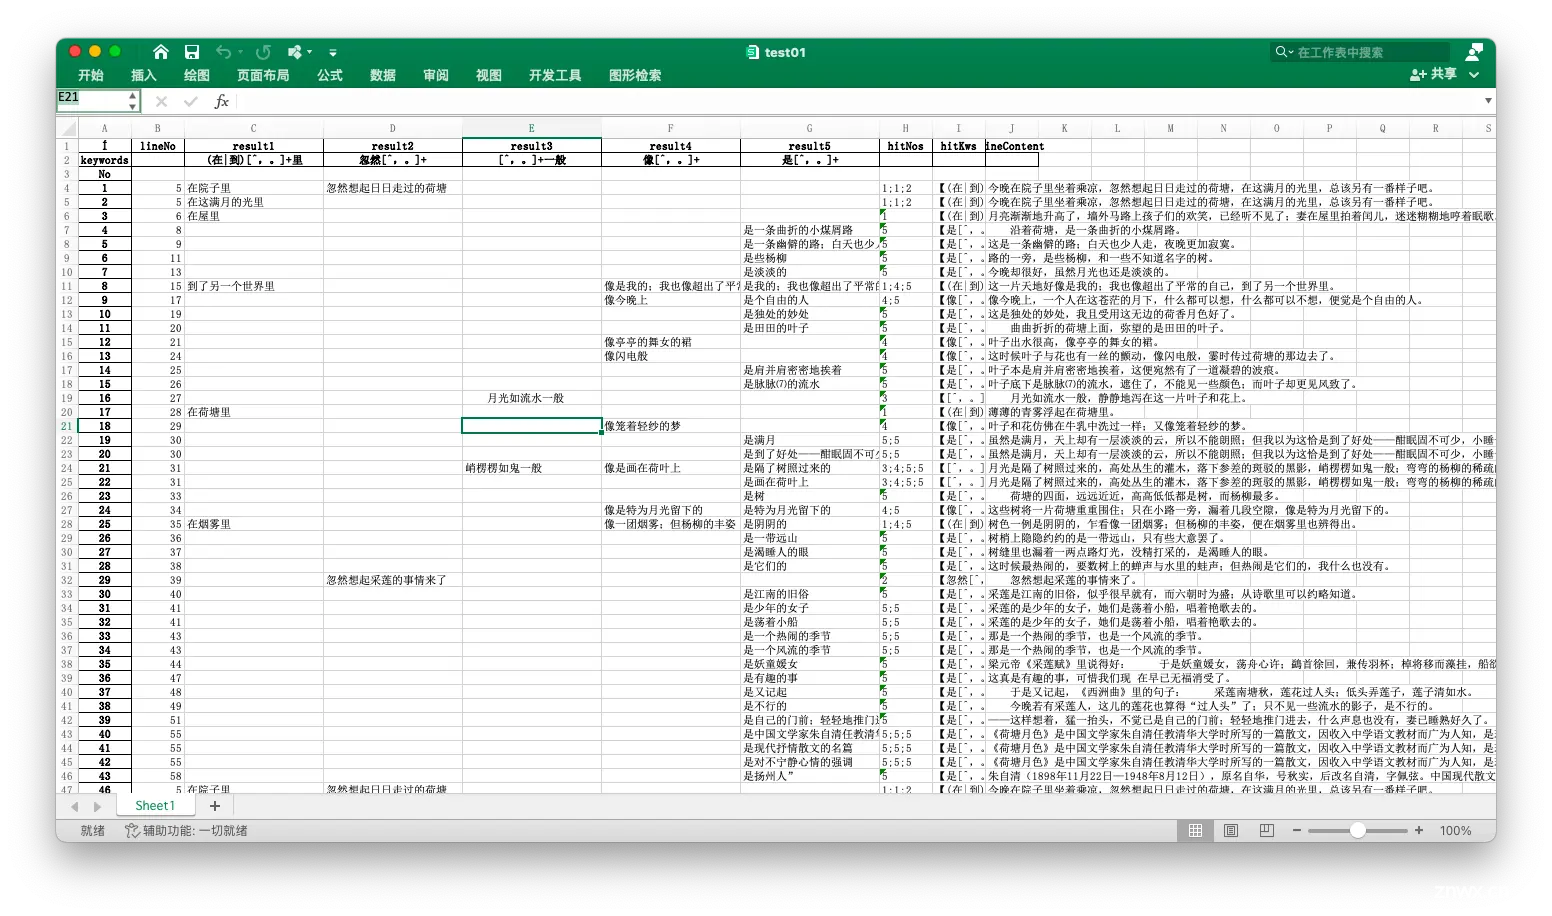Open the feedback person icon at top right

1474,52
